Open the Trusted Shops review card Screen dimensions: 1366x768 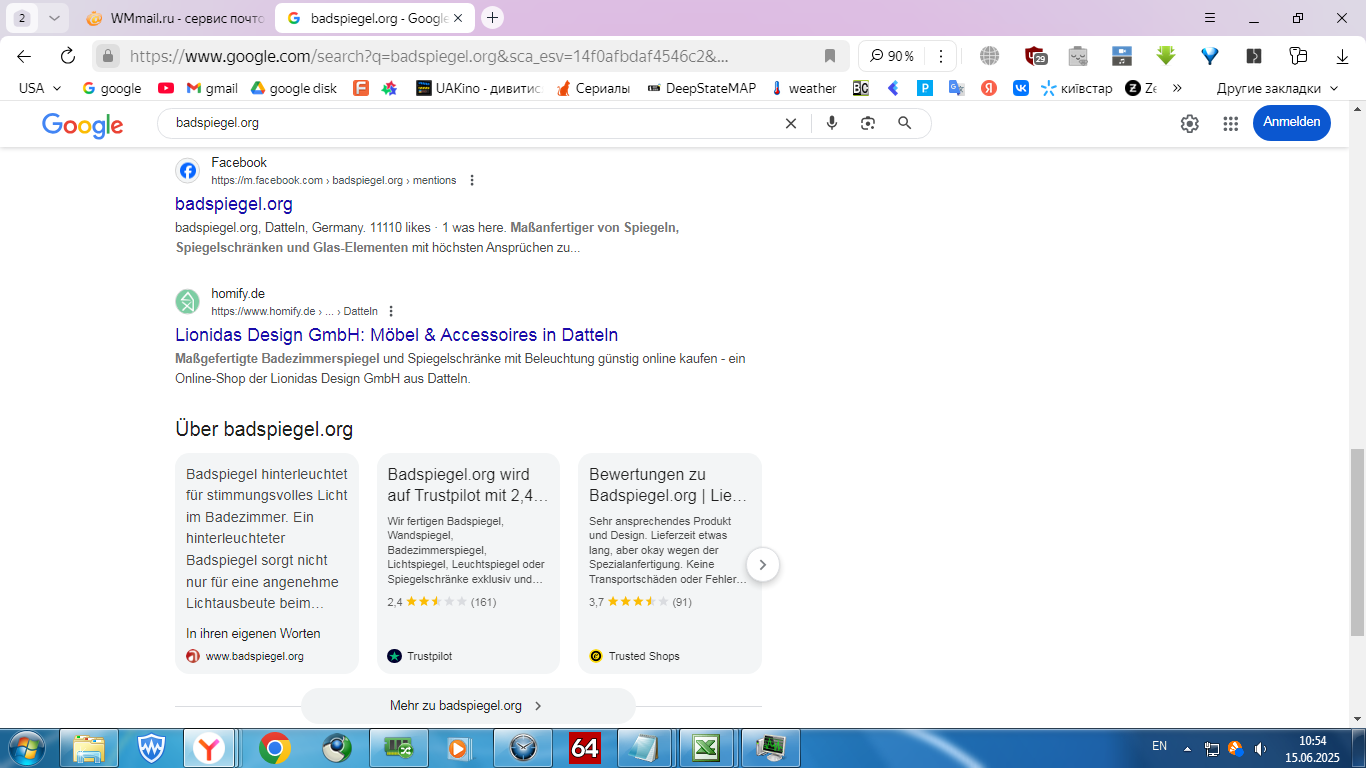670,563
